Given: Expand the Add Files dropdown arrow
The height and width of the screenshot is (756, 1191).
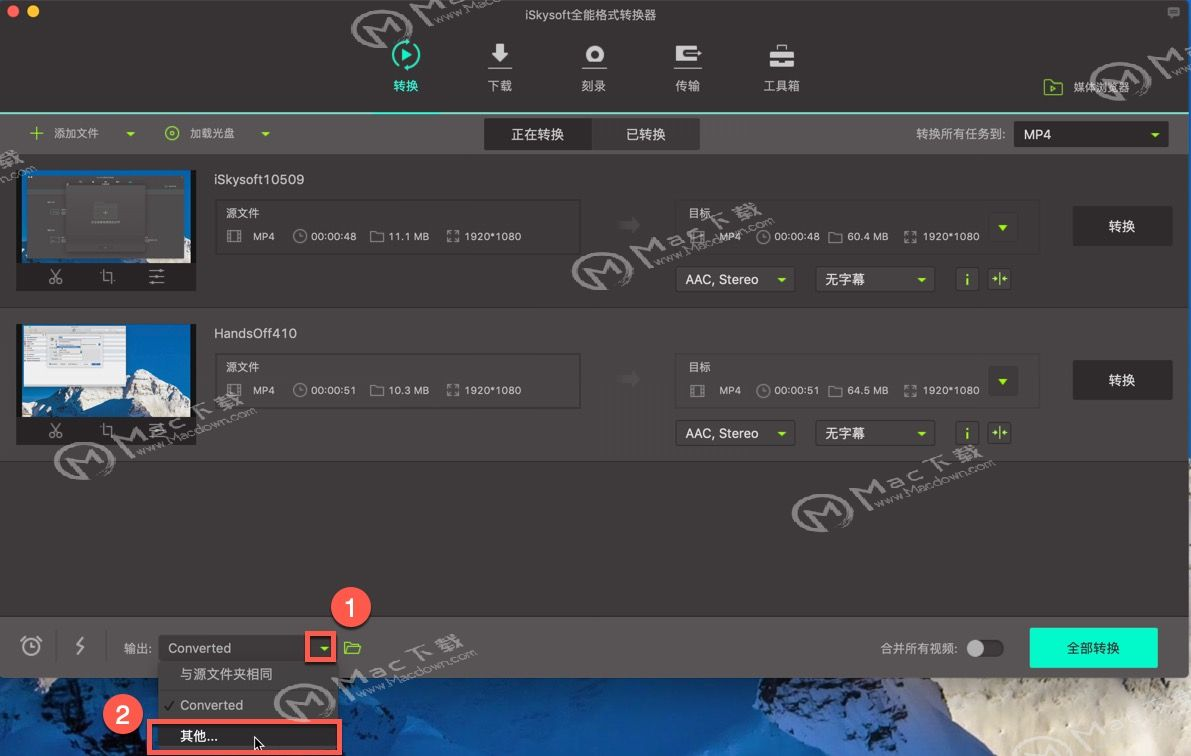Looking at the screenshot, I should (131, 134).
